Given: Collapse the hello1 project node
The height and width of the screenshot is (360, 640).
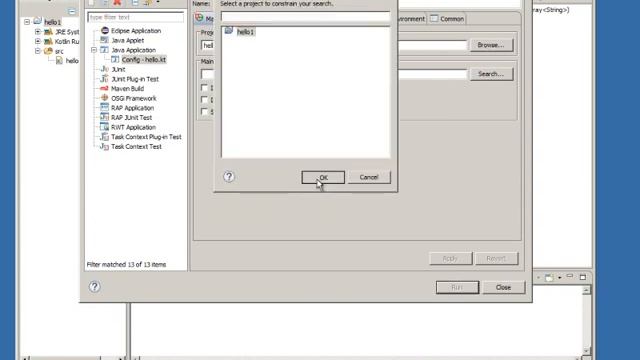Looking at the screenshot, I should 27,22.
